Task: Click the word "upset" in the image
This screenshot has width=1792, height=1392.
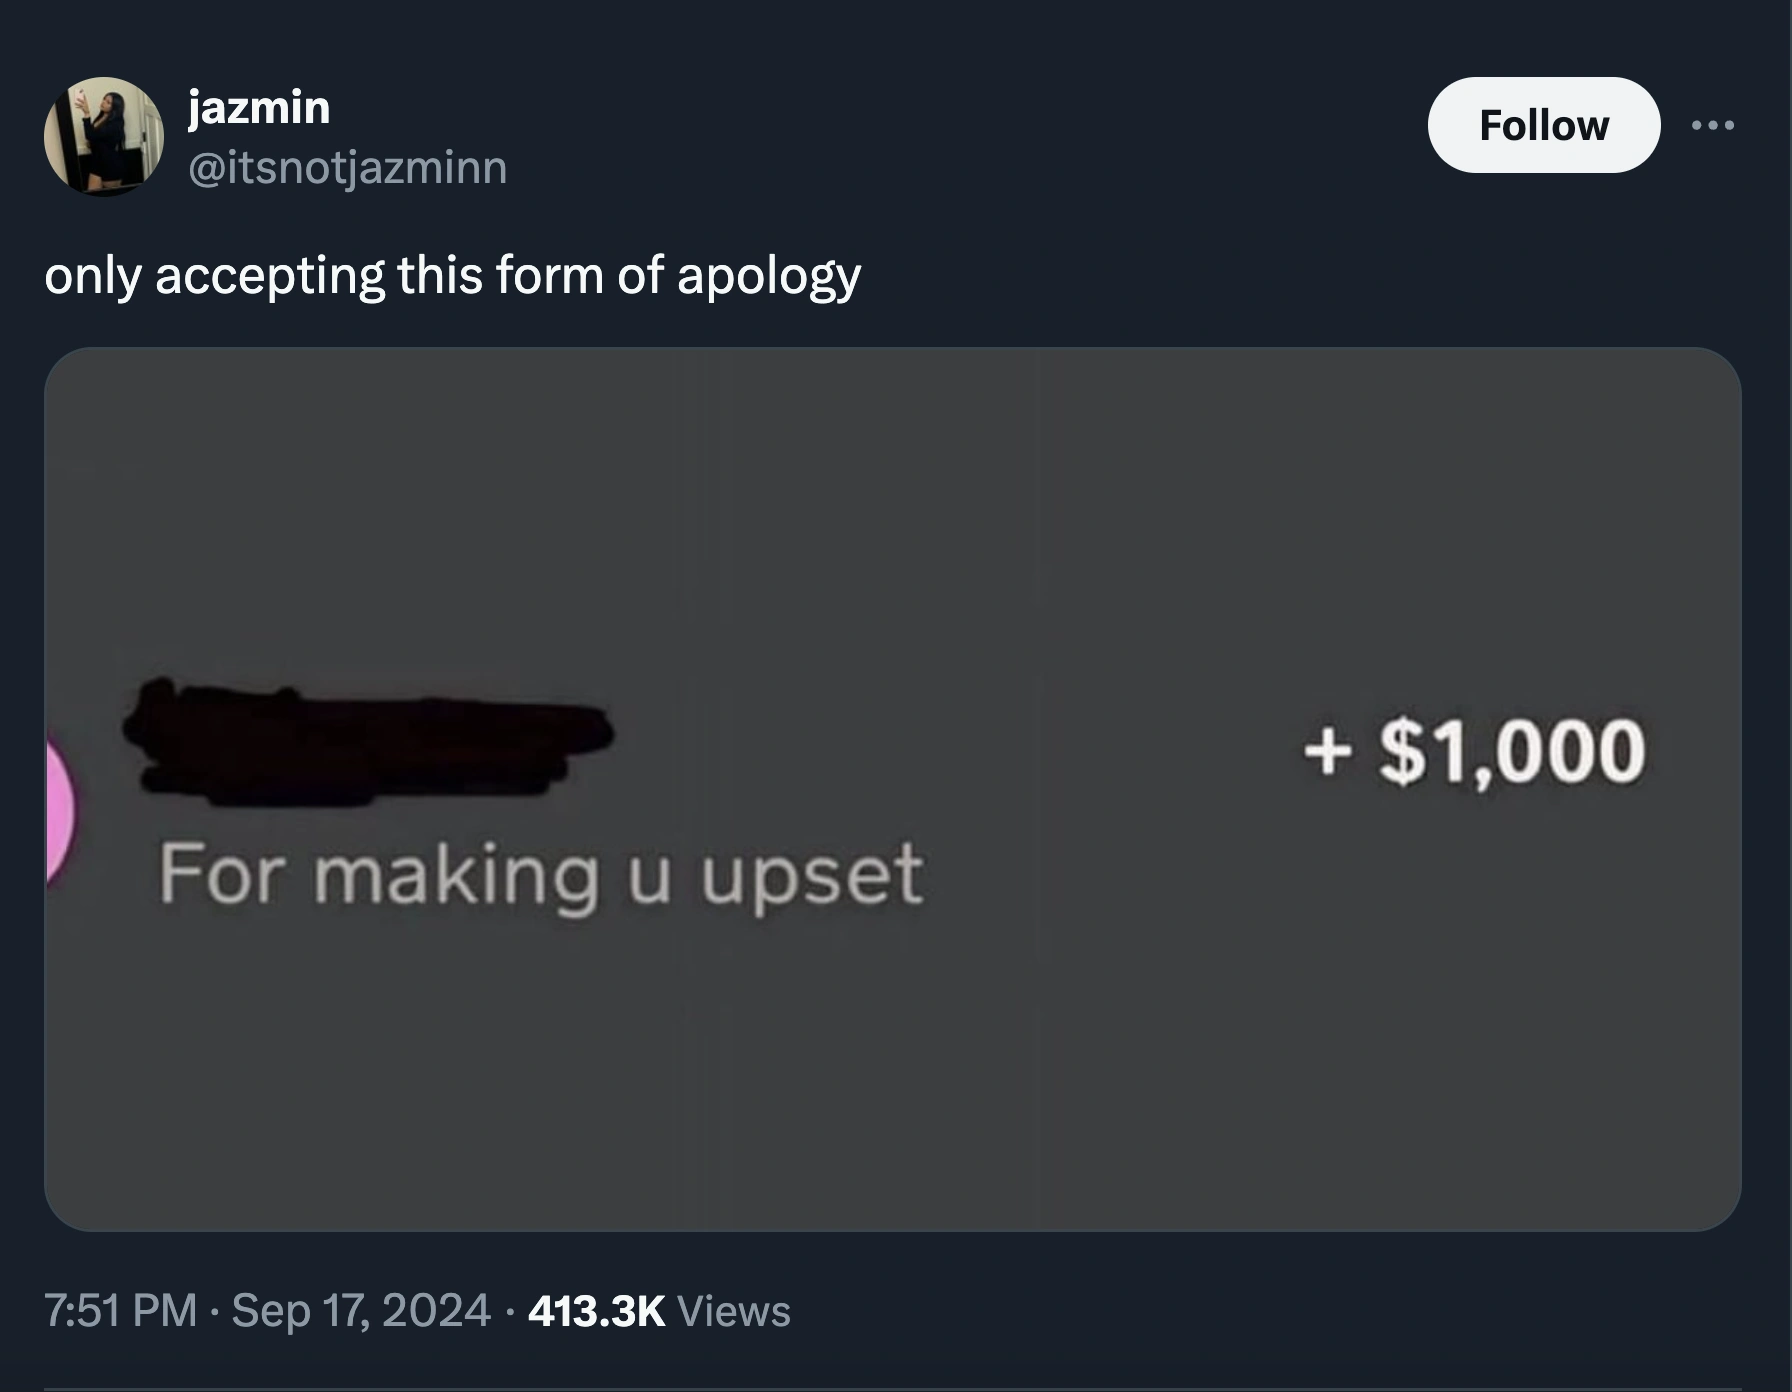Action: (811, 877)
